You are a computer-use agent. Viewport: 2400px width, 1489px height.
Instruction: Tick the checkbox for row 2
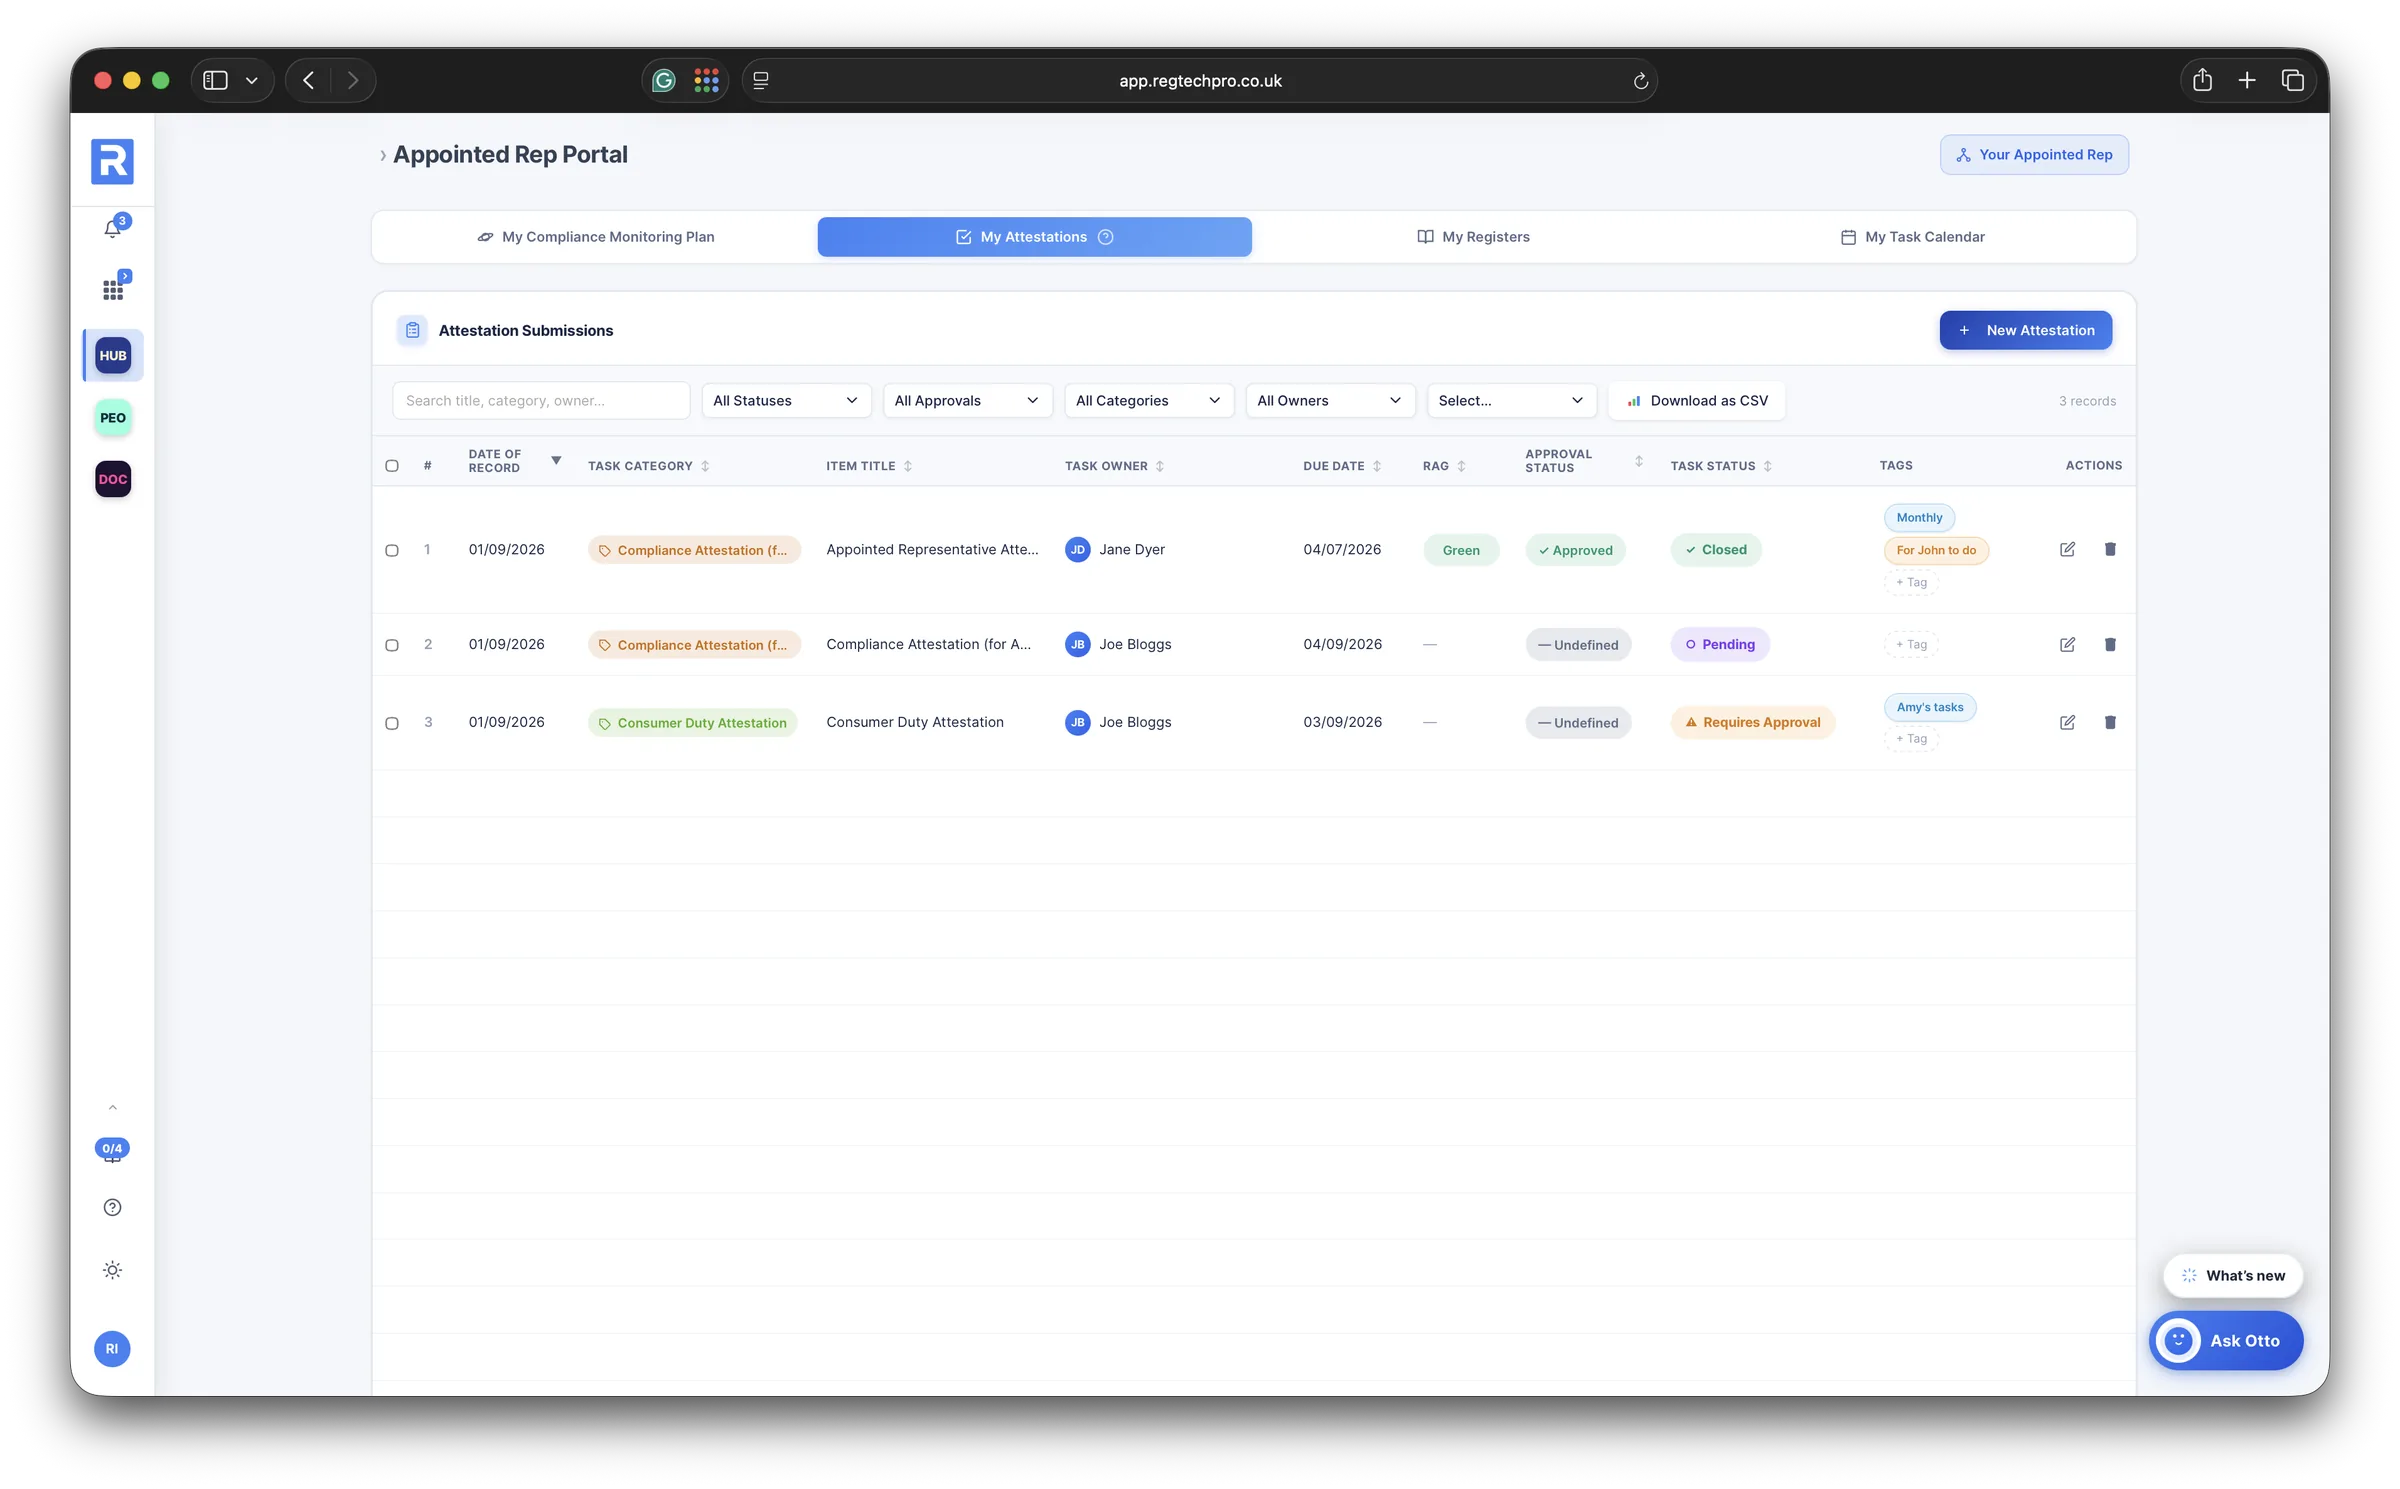pyautogui.click(x=392, y=645)
